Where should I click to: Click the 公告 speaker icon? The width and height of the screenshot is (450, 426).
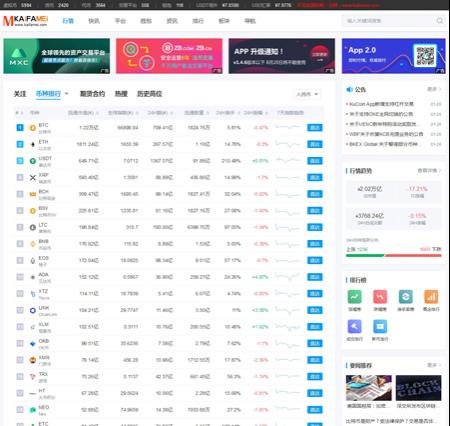tap(349, 89)
